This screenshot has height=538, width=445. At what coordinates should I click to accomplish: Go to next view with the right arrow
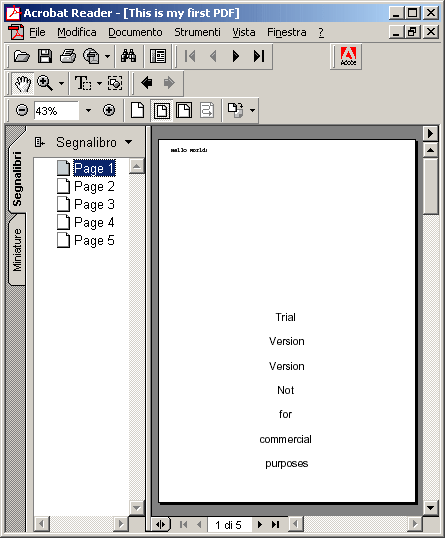pos(169,83)
